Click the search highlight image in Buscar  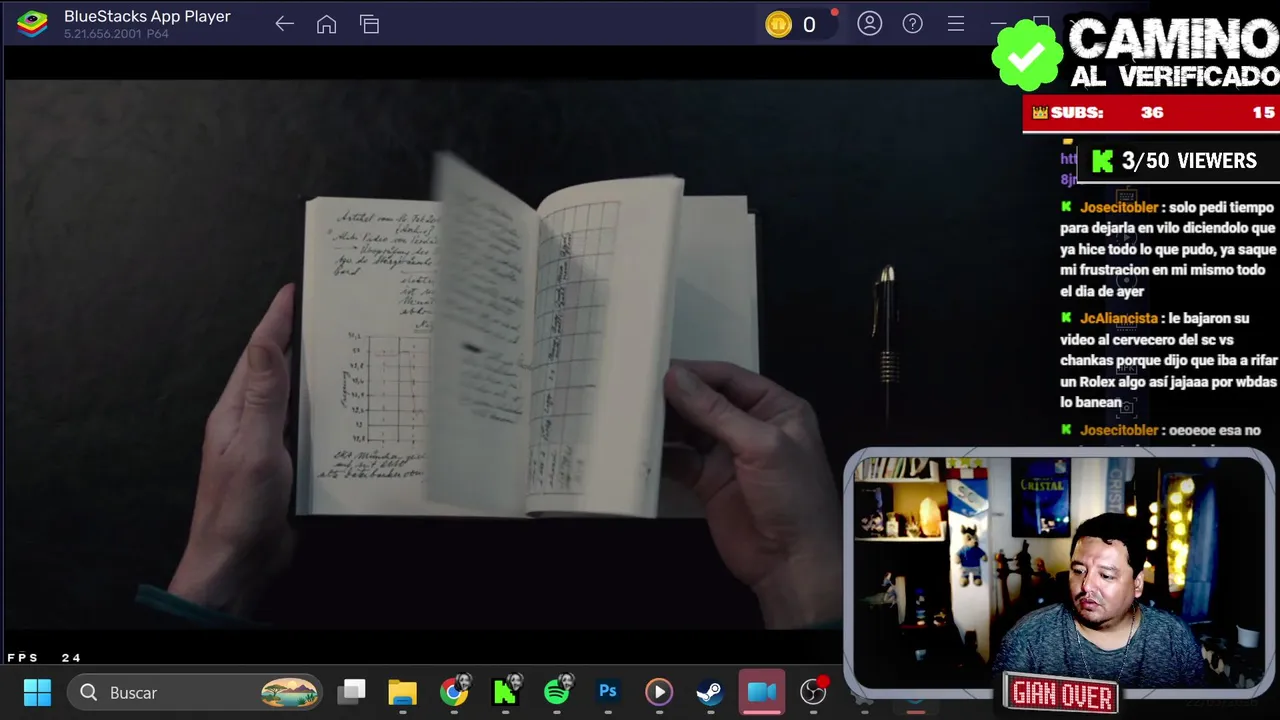point(290,692)
